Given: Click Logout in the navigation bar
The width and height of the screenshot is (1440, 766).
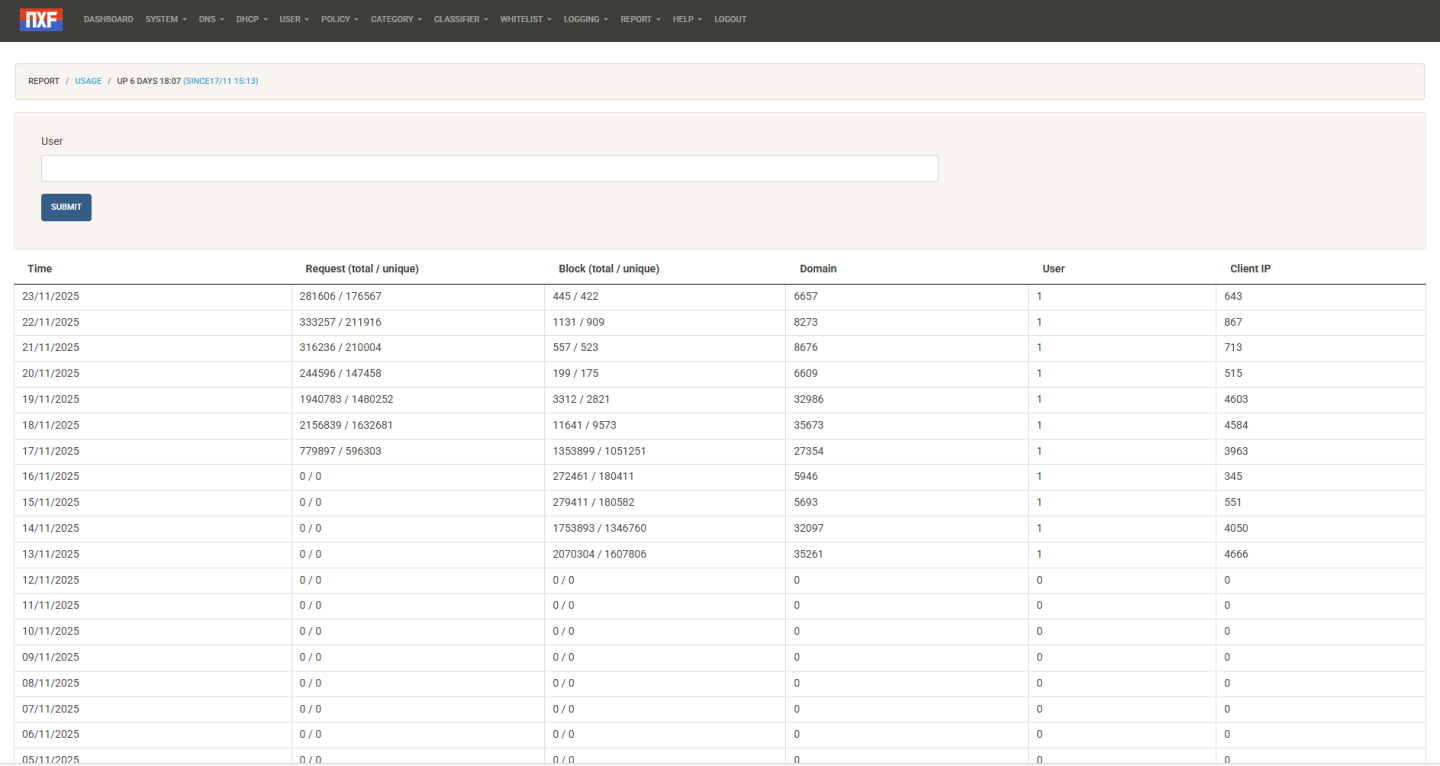Looking at the screenshot, I should pyautogui.click(x=730, y=19).
